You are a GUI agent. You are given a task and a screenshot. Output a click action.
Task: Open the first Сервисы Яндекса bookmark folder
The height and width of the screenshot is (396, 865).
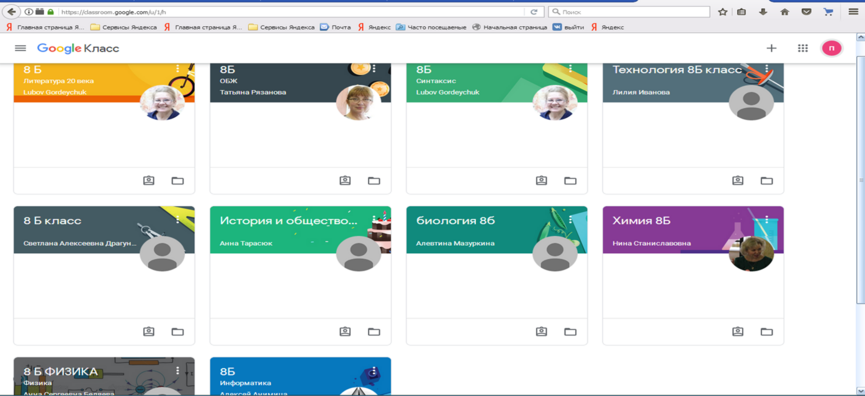click(124, 27)
